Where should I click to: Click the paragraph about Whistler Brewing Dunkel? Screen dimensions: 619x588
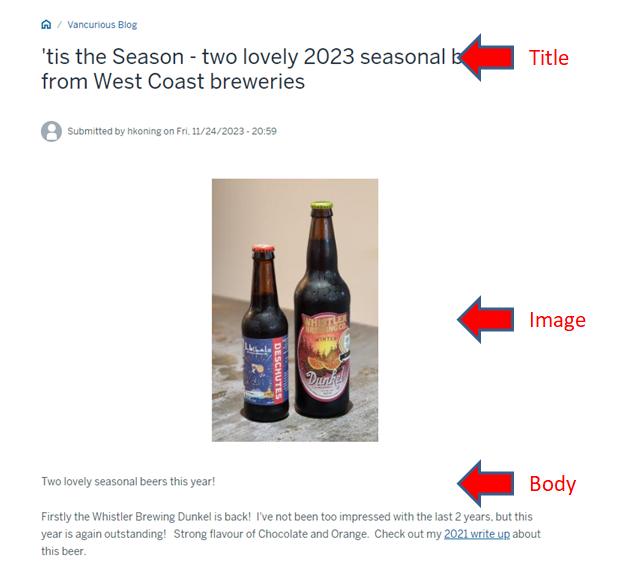pos(291,534)
